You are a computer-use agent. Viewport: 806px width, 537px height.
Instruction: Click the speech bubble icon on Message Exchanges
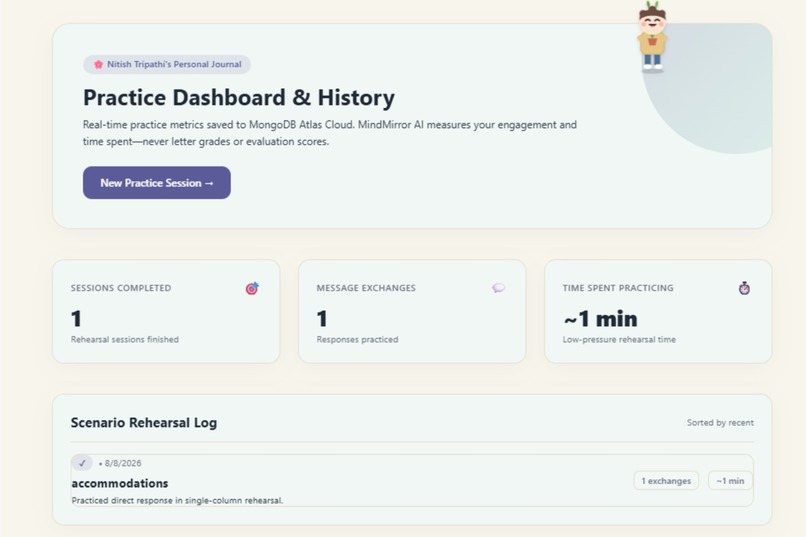point(498,288)
